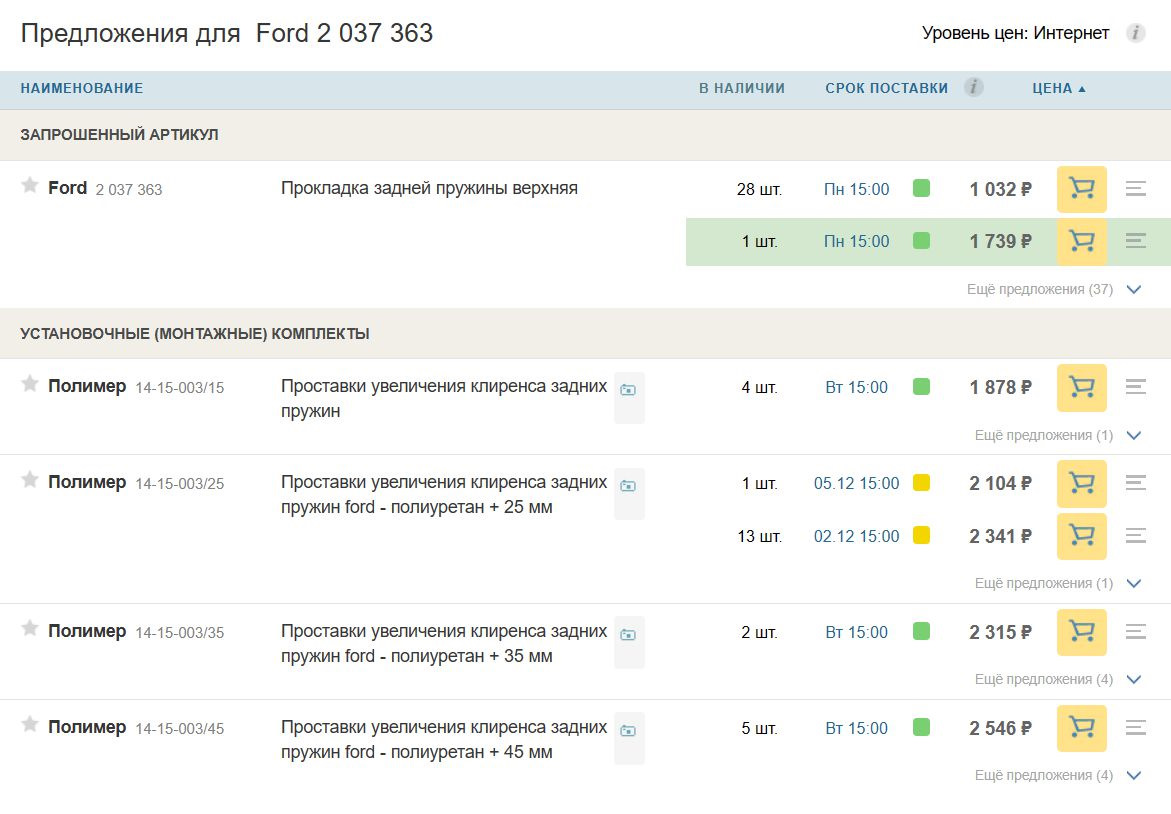The image size is (1171, 814).
Task: Open details menu icon for 2 341 ₽ offer
Action: tap(1135, 536)
